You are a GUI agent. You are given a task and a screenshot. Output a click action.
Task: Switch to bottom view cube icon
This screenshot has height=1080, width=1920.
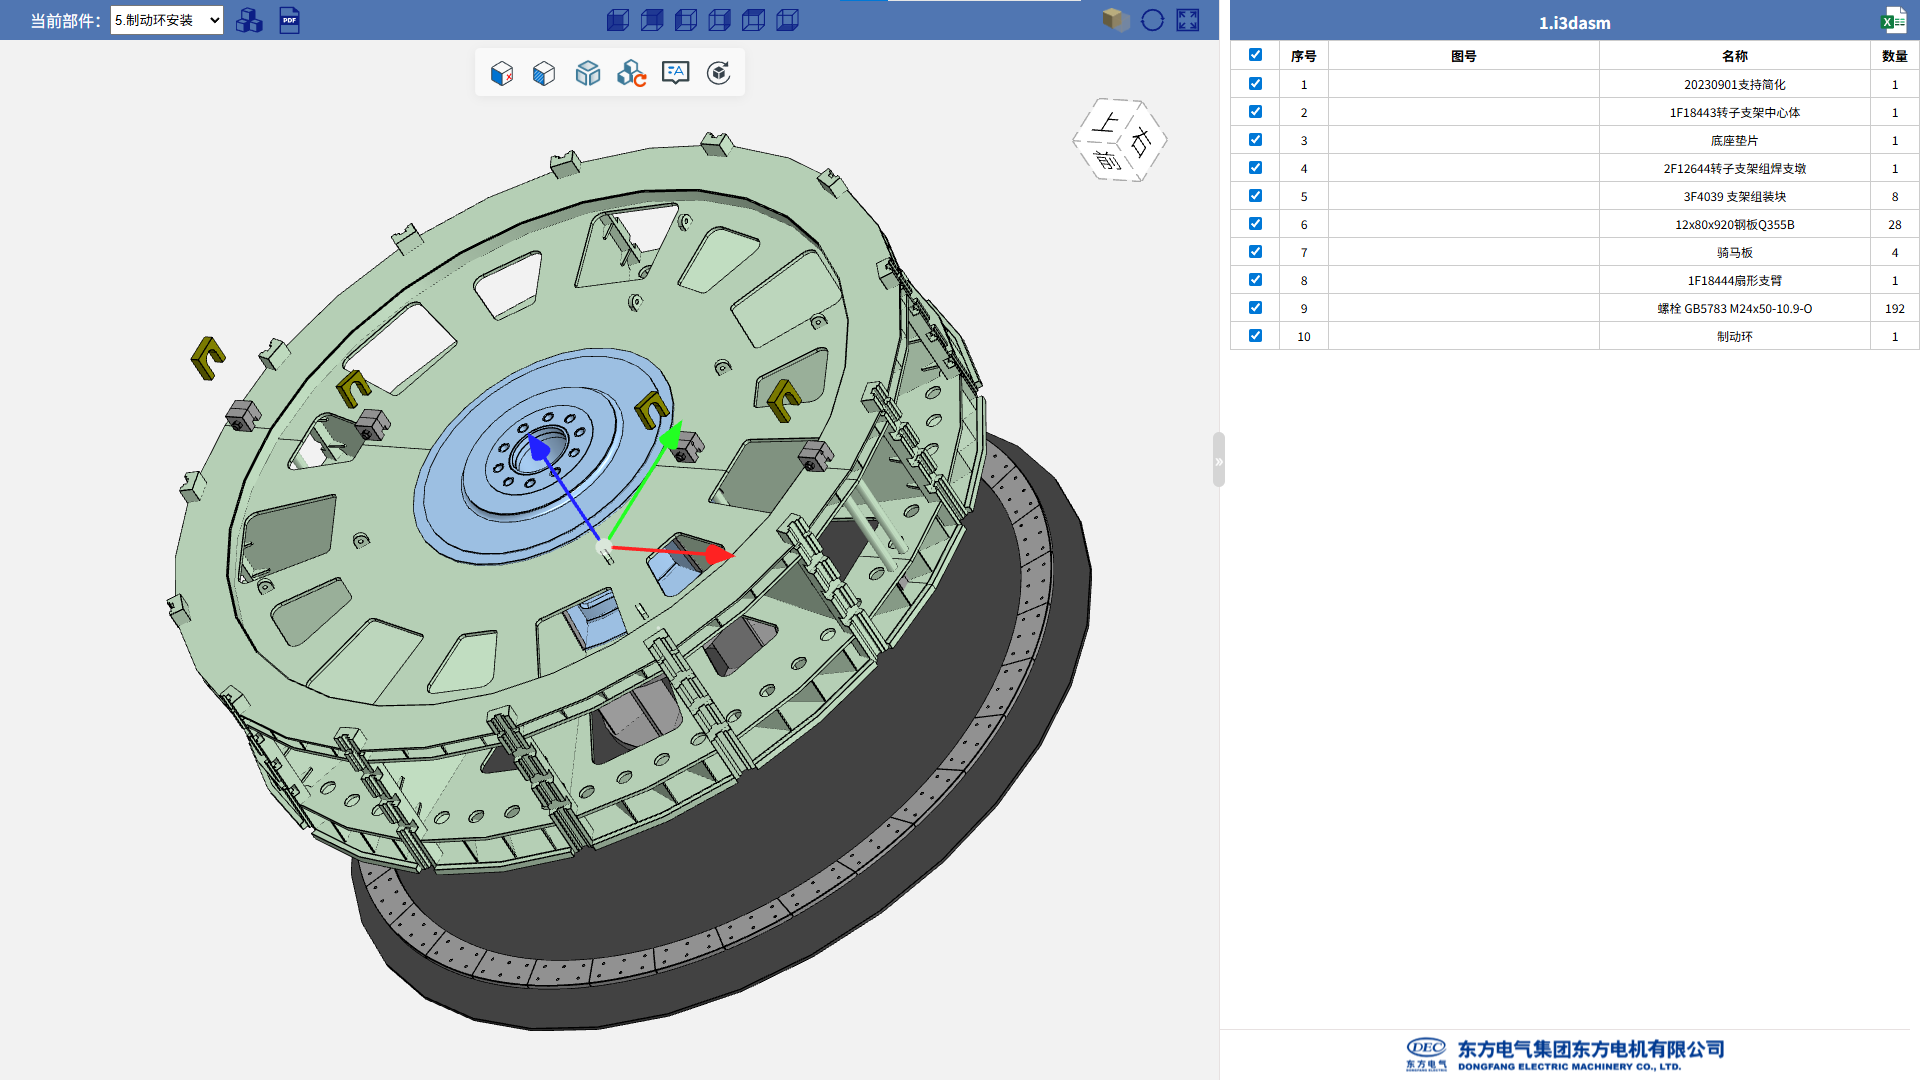coord(788,20)
